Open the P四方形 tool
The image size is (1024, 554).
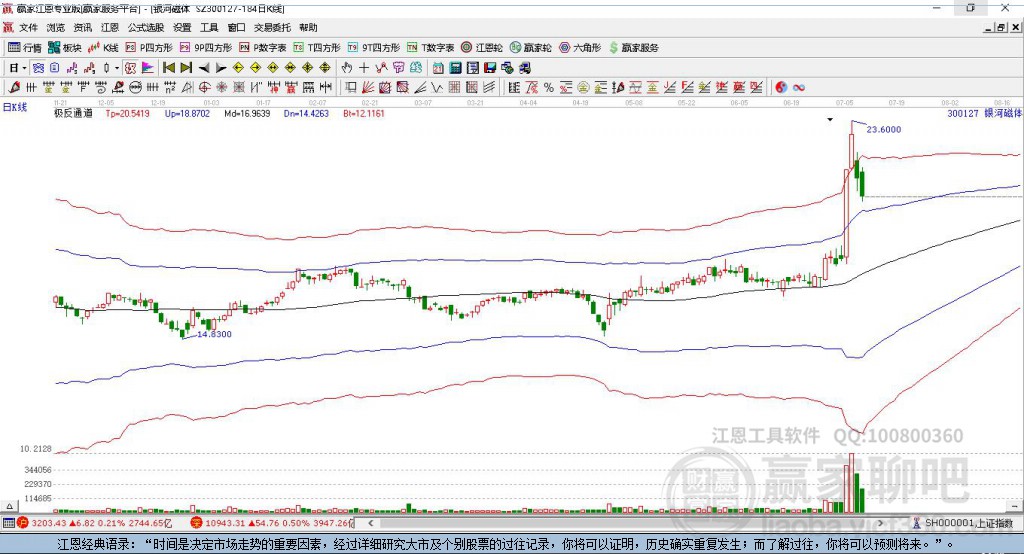click(x=149, y=48)
